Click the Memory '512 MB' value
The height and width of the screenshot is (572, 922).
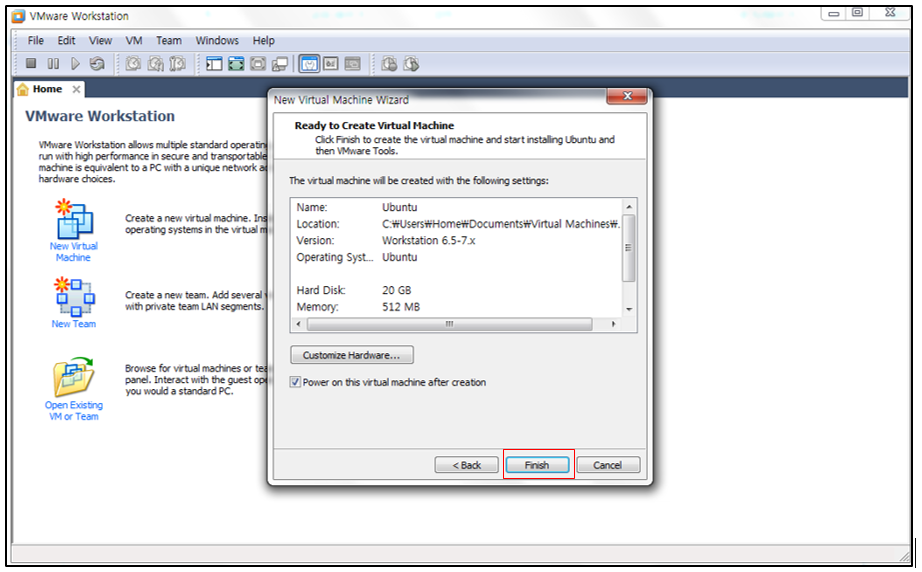coord(401,307)
